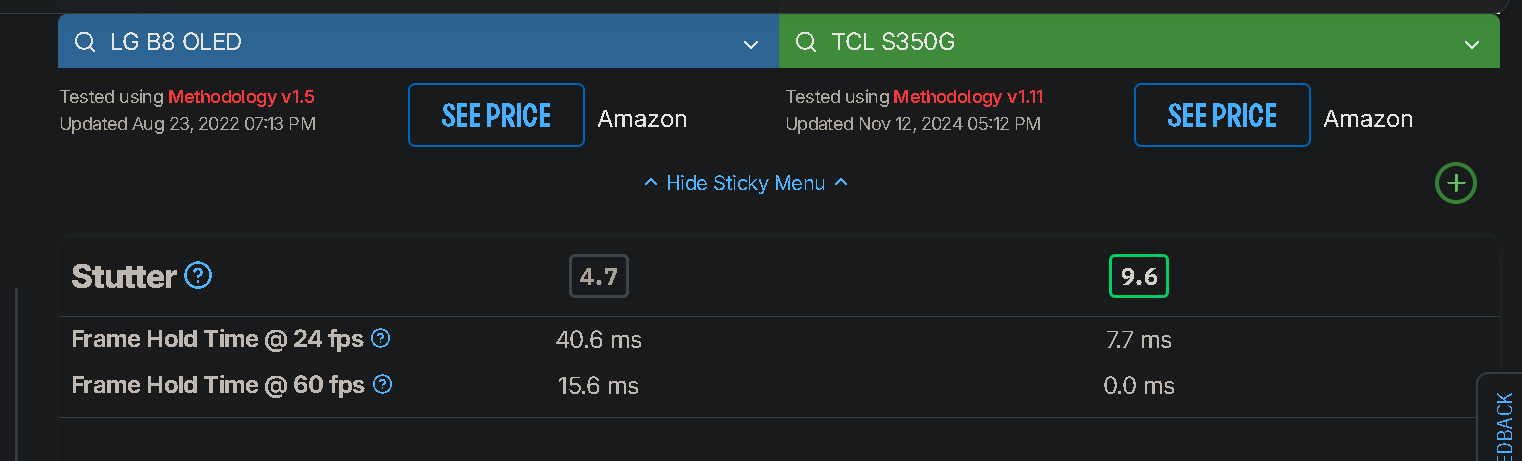Click the search icon beside LG B8 OLED

(86, 42)
